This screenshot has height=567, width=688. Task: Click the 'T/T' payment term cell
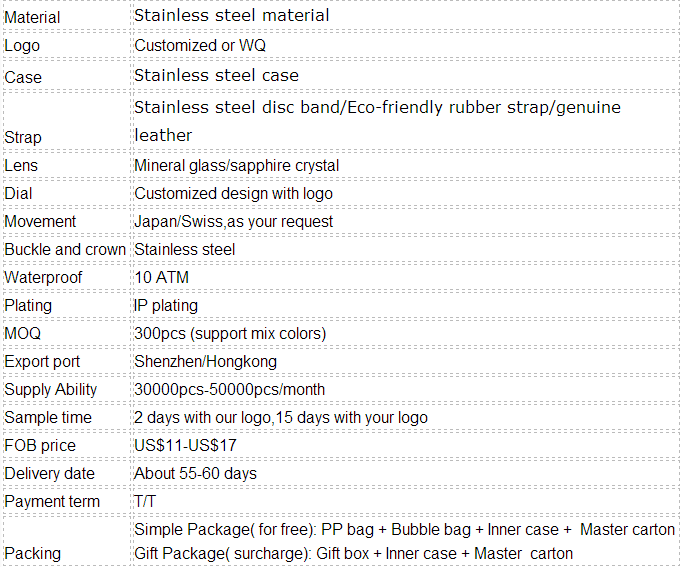[x=145, y=502]
